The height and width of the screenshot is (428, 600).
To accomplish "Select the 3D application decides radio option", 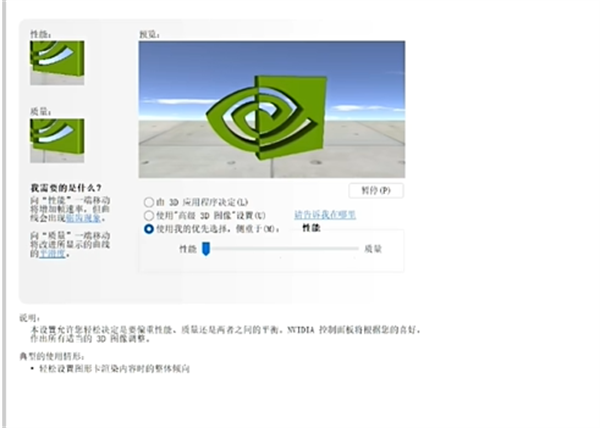I will click(x=149, y=202).
